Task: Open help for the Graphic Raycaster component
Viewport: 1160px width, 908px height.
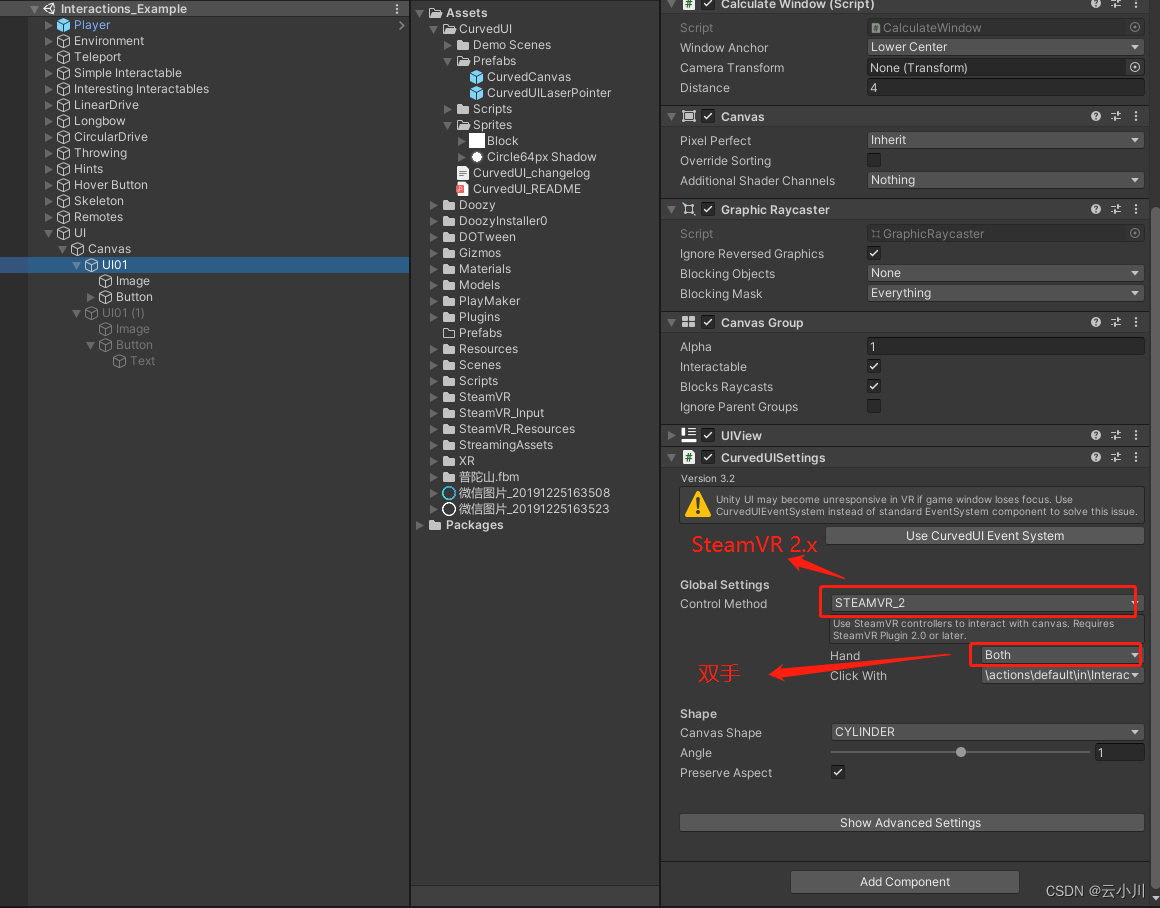Action: (1096, 209)
